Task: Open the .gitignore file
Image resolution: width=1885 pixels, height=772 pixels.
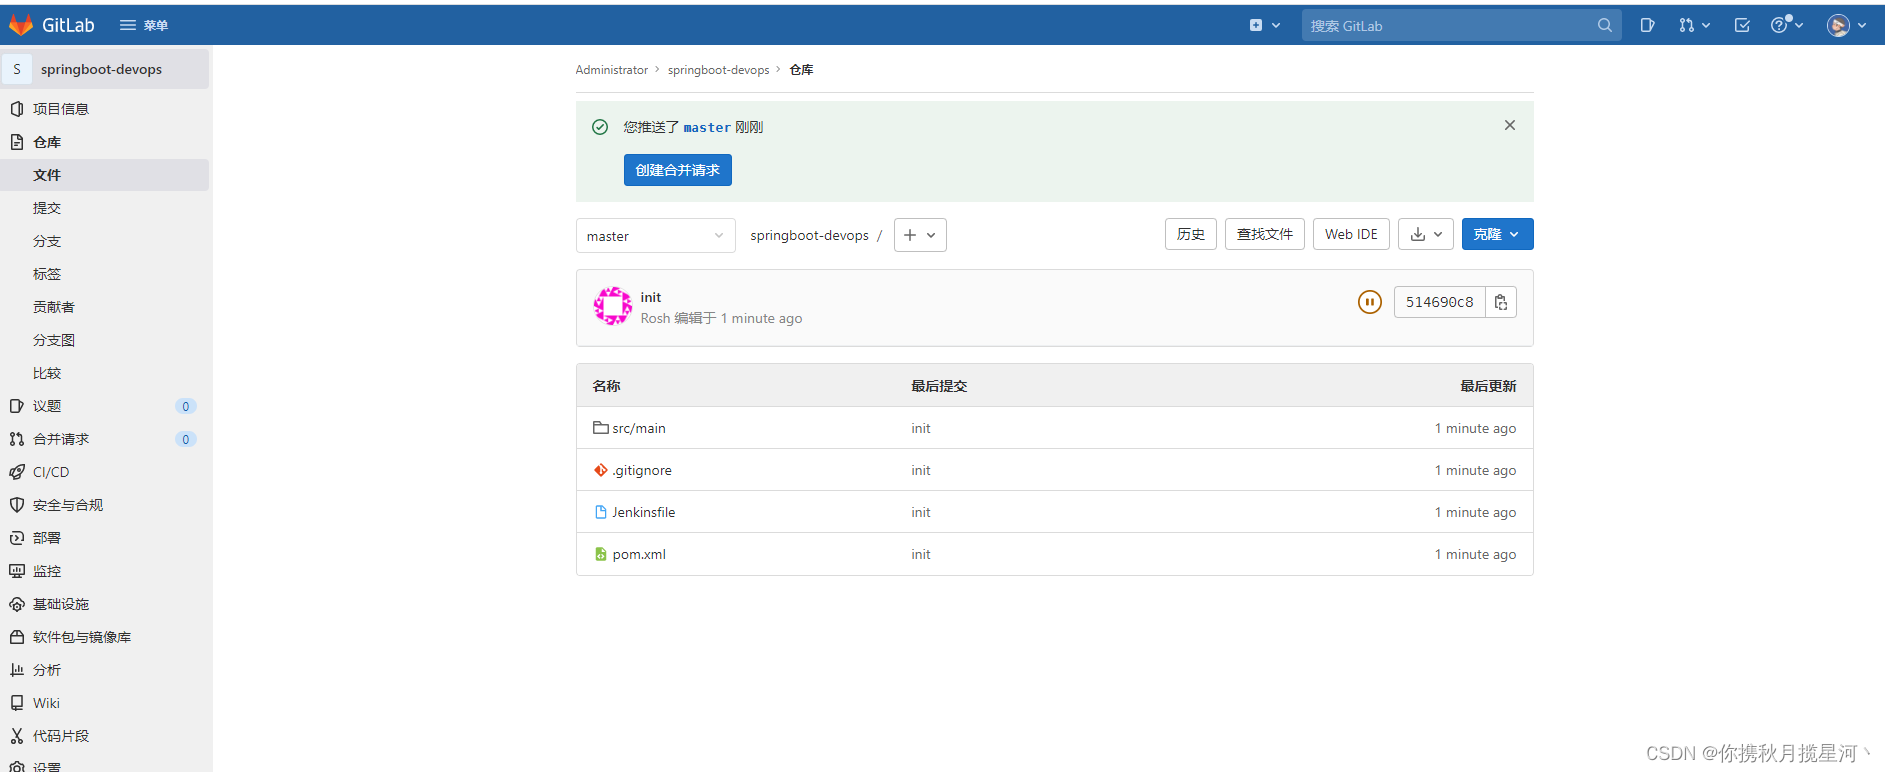Action: [x=642, y=470]
